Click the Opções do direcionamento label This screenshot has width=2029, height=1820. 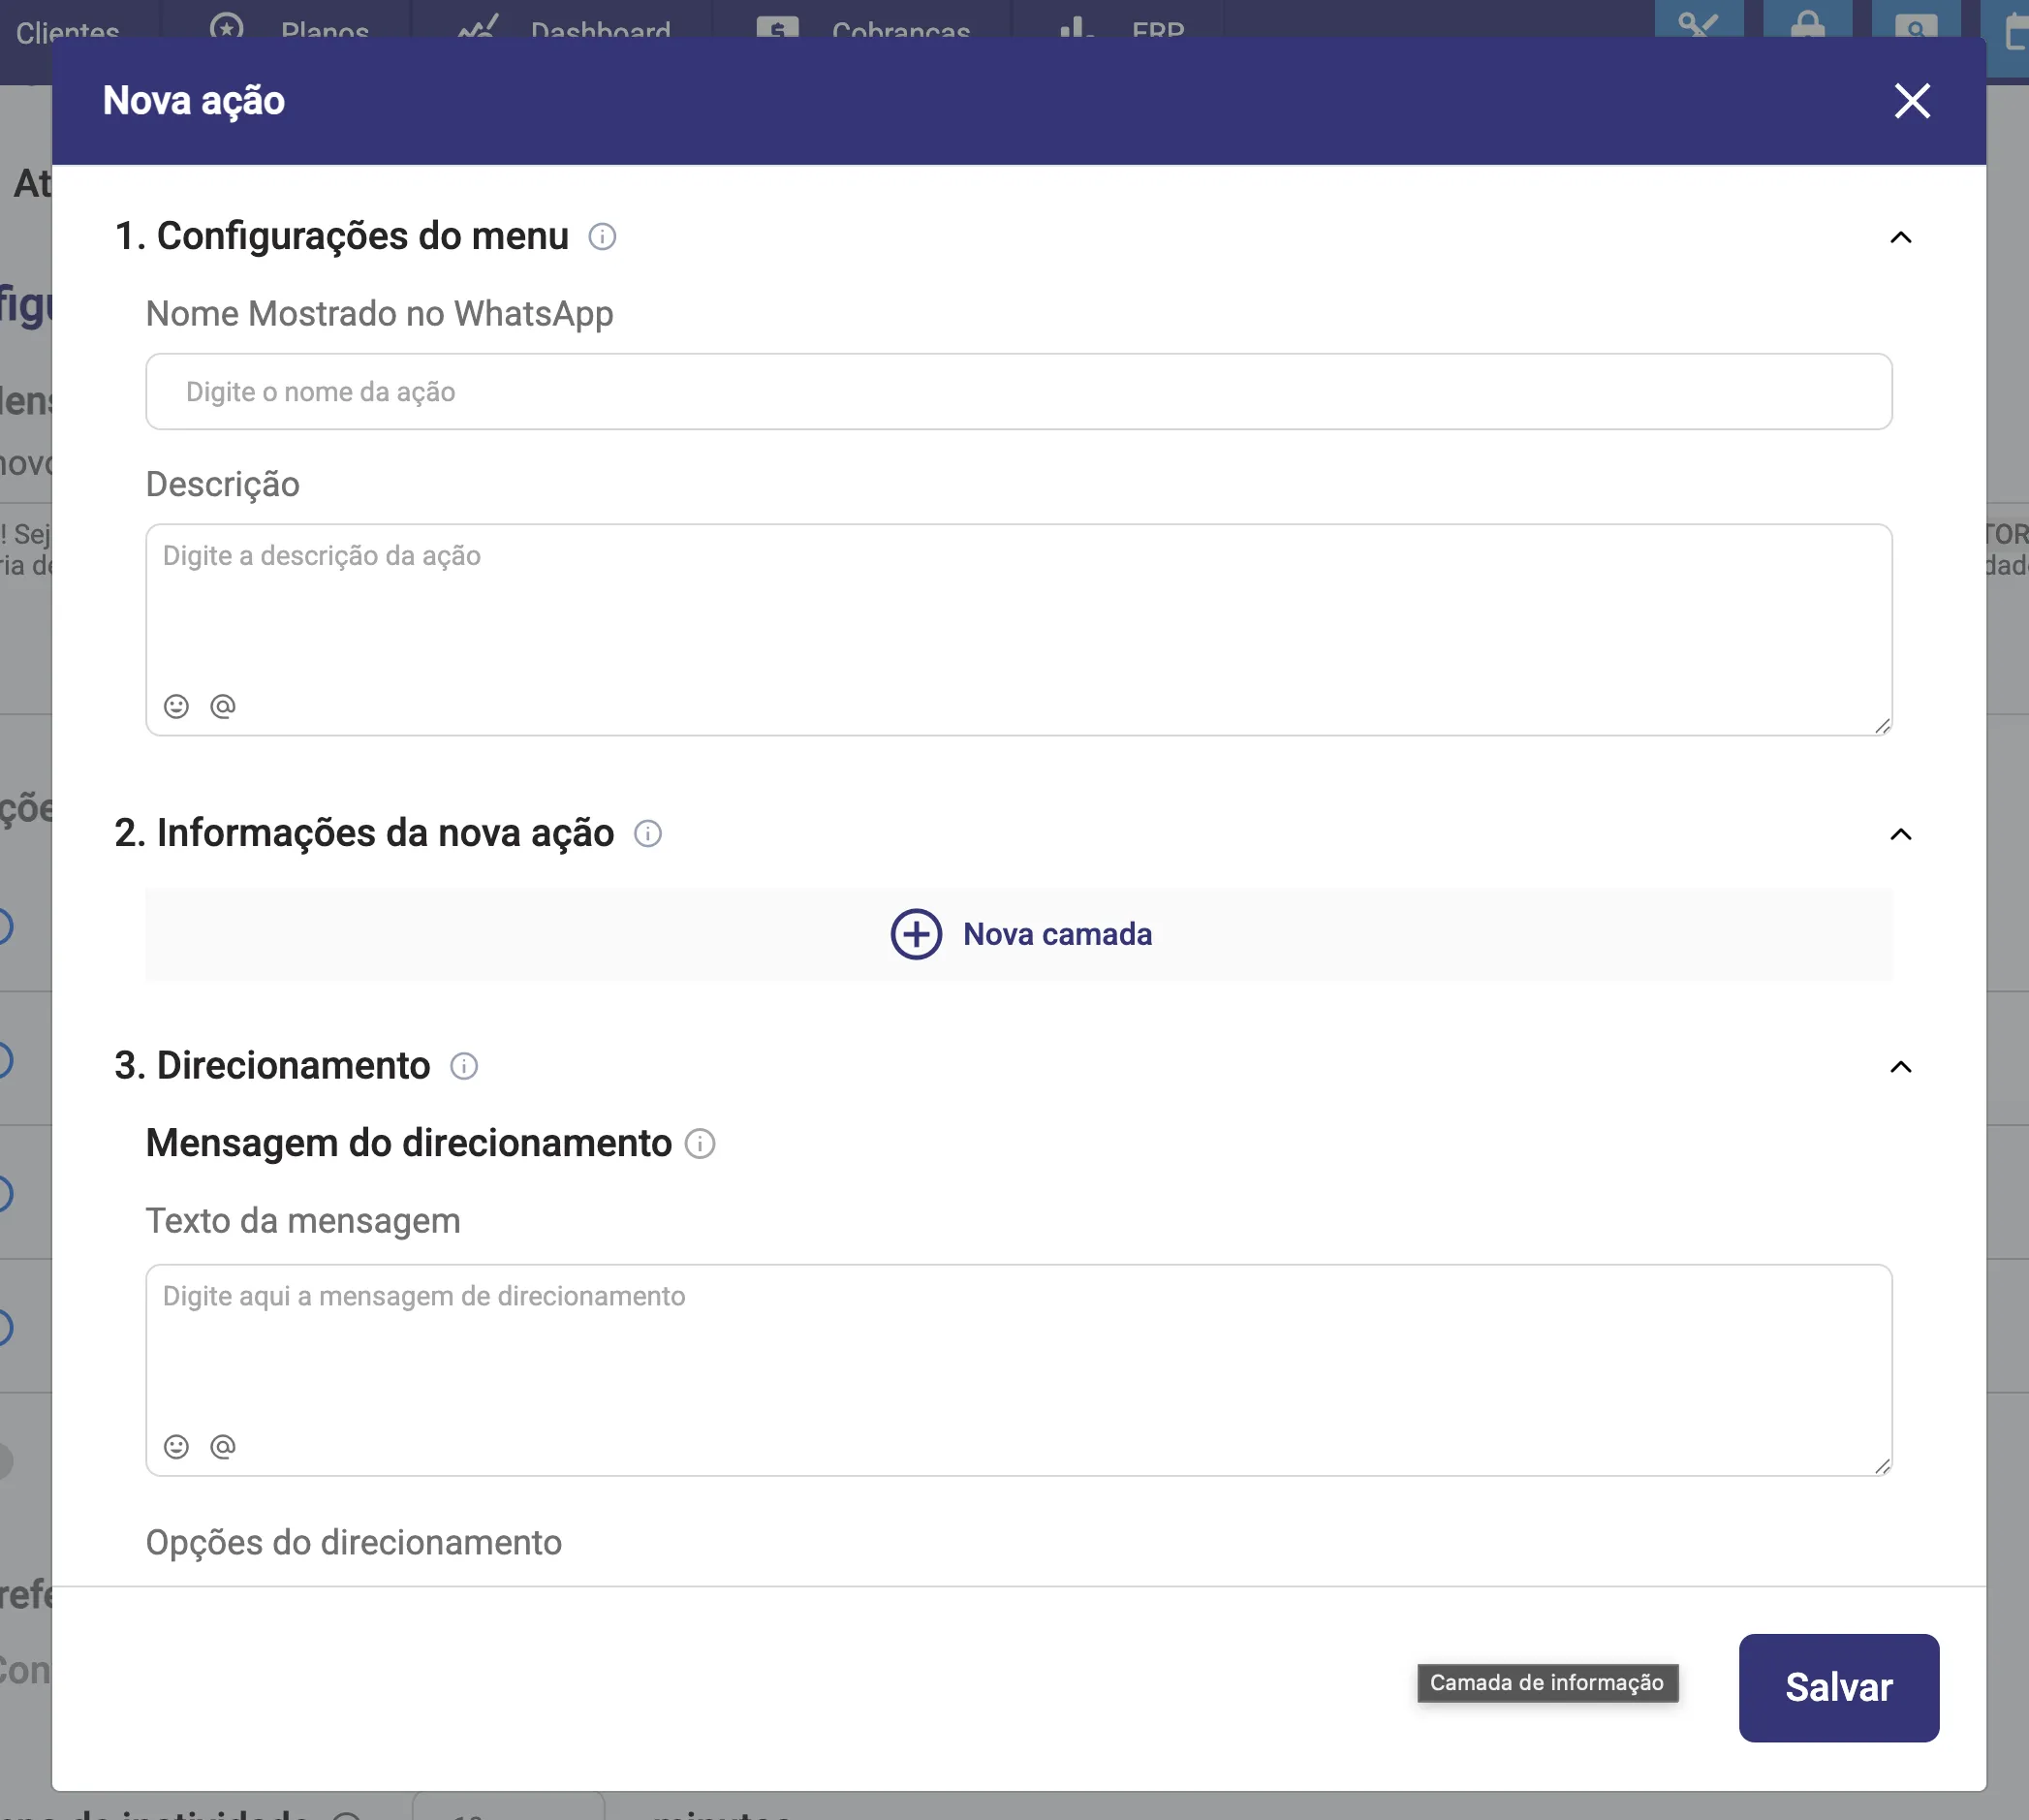pyautogui.click(x=354, y=1543)
